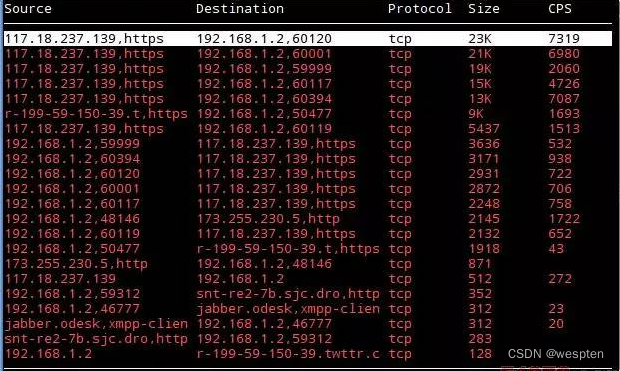Click the Size column header
The image size is (620, 371).
coord(484,9)
